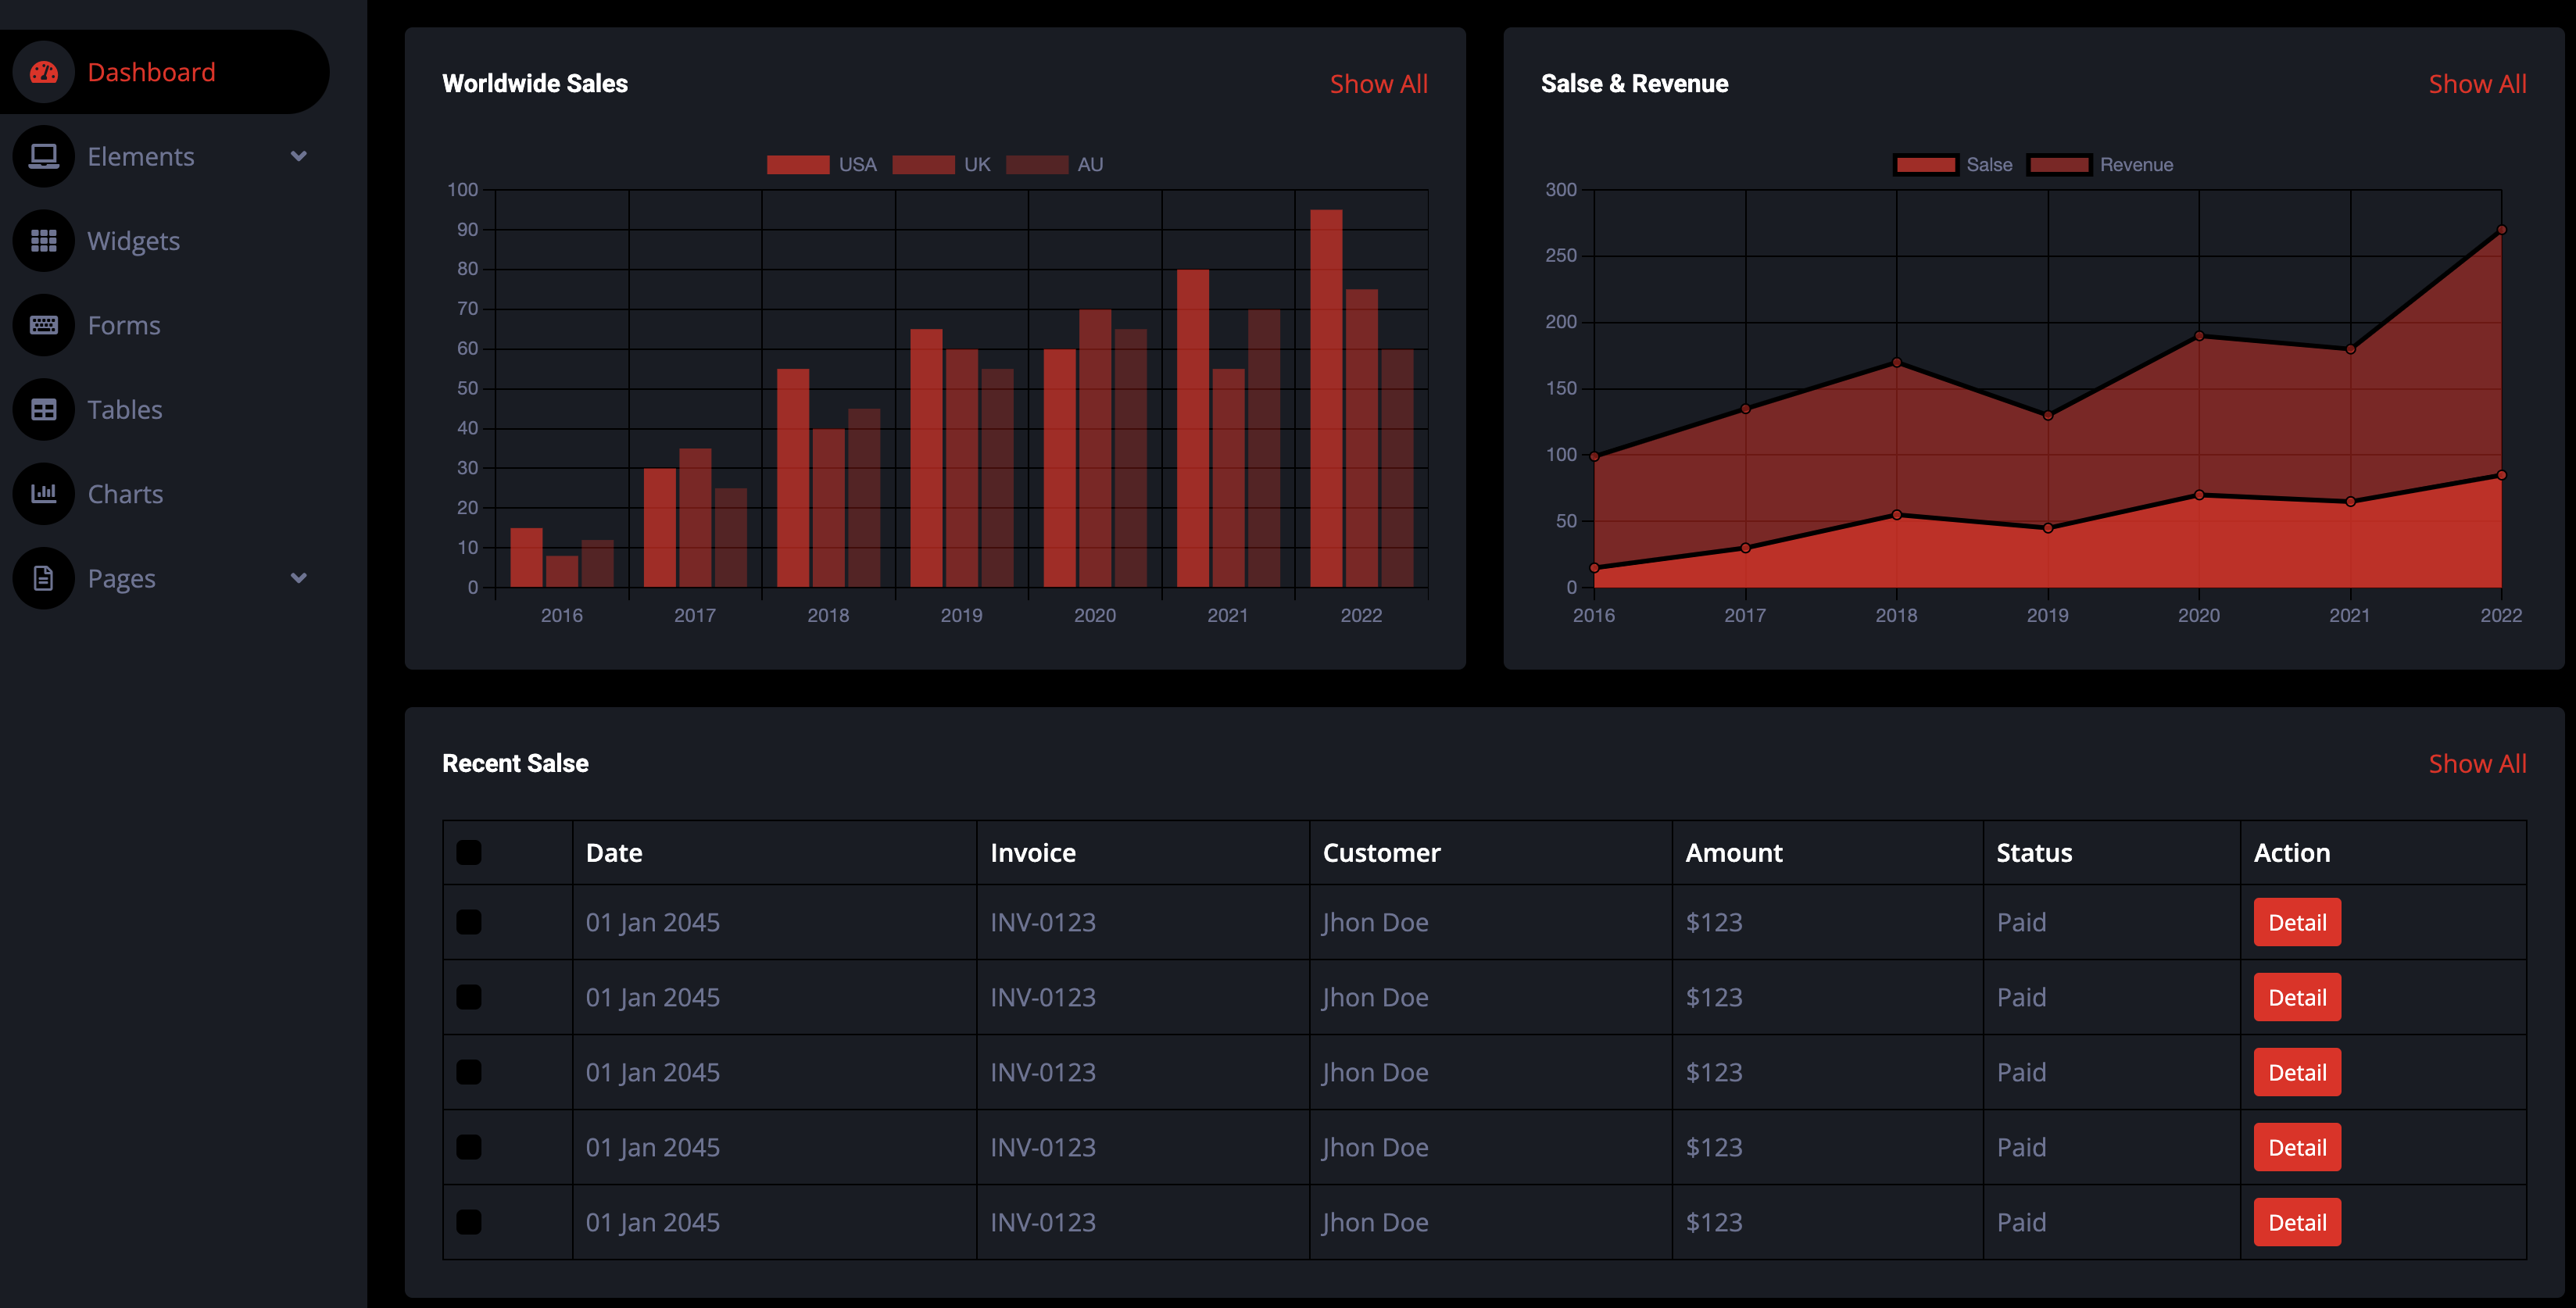
Task: Toggle the USA legend color swatch
Action: tap(798, 165)
